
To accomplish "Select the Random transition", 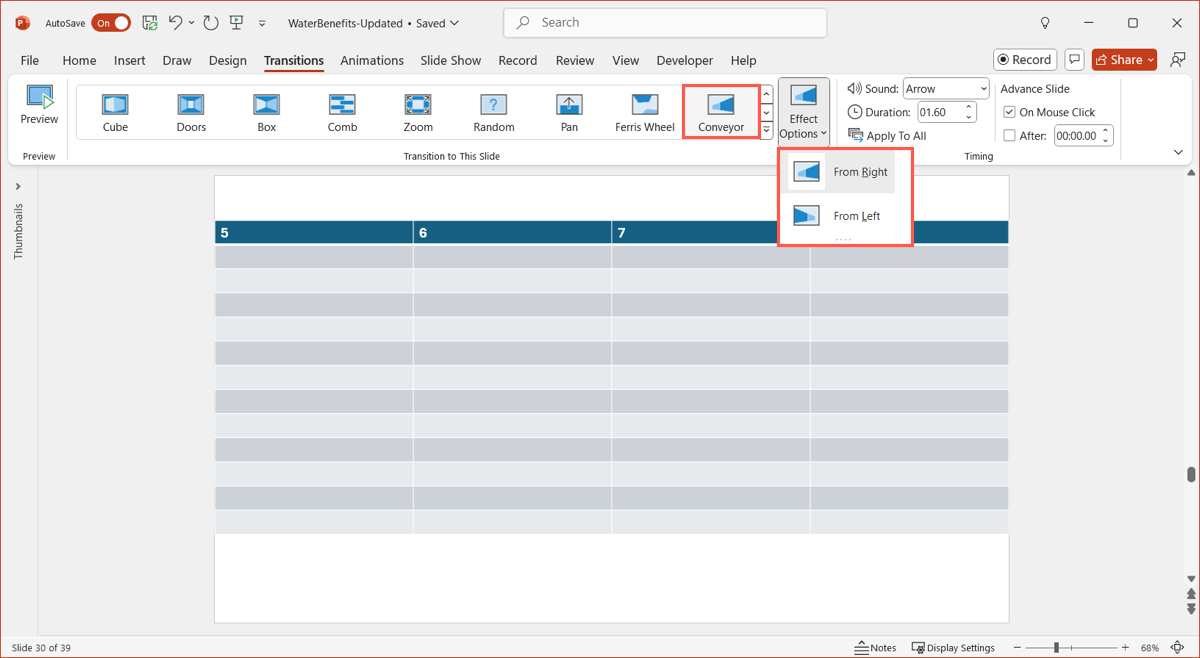I will point(494,112).
